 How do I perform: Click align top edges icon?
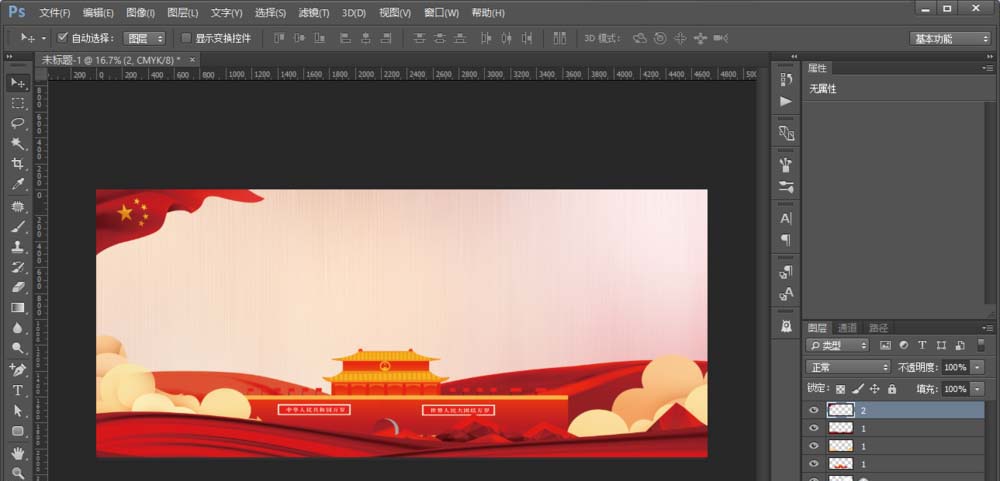click(279, 38)
